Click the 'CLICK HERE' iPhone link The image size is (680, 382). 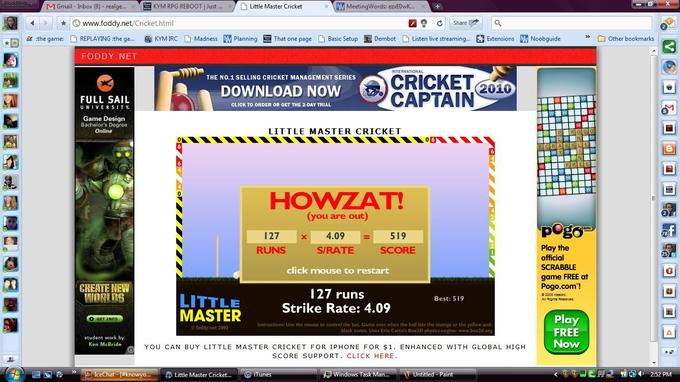click(372, 356)
